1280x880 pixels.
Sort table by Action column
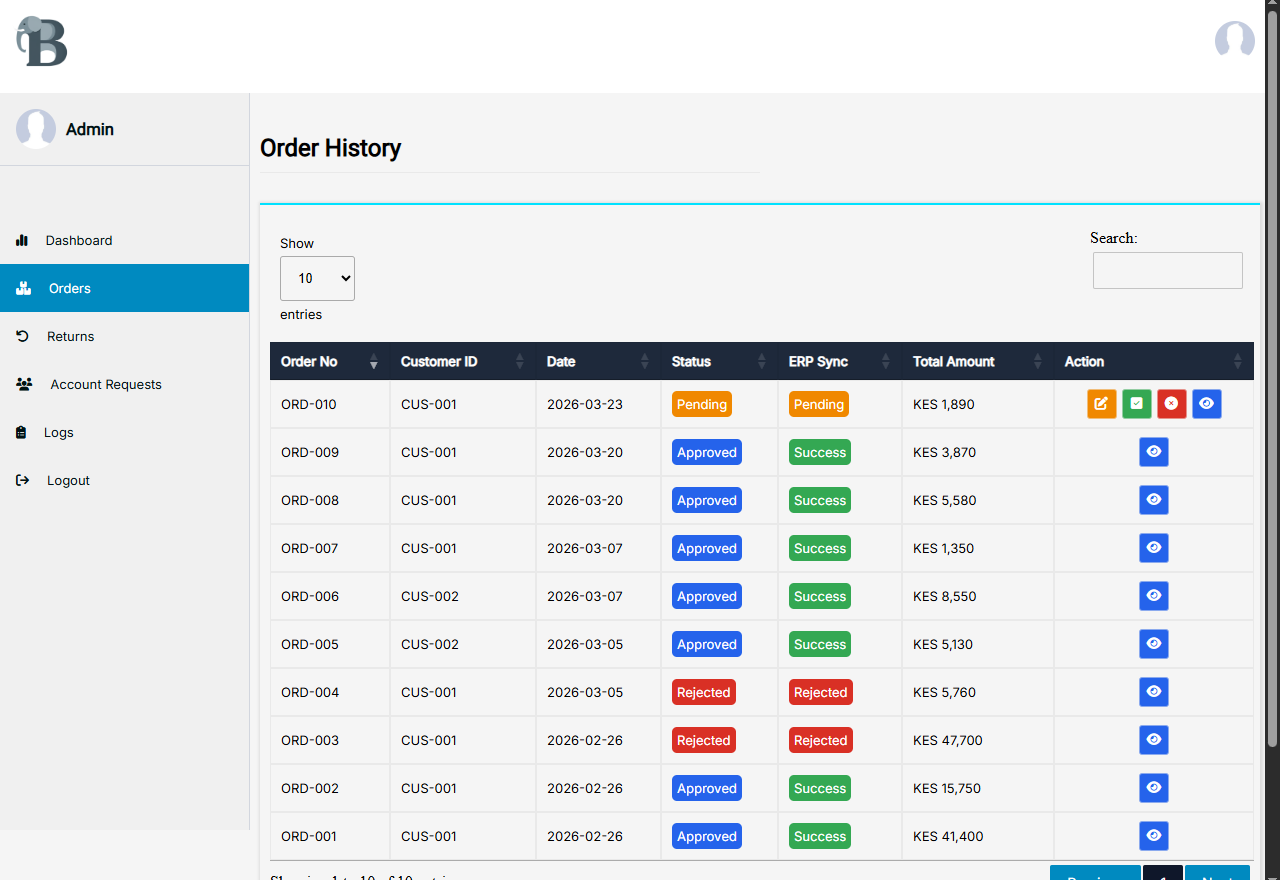click(1154, 361)
